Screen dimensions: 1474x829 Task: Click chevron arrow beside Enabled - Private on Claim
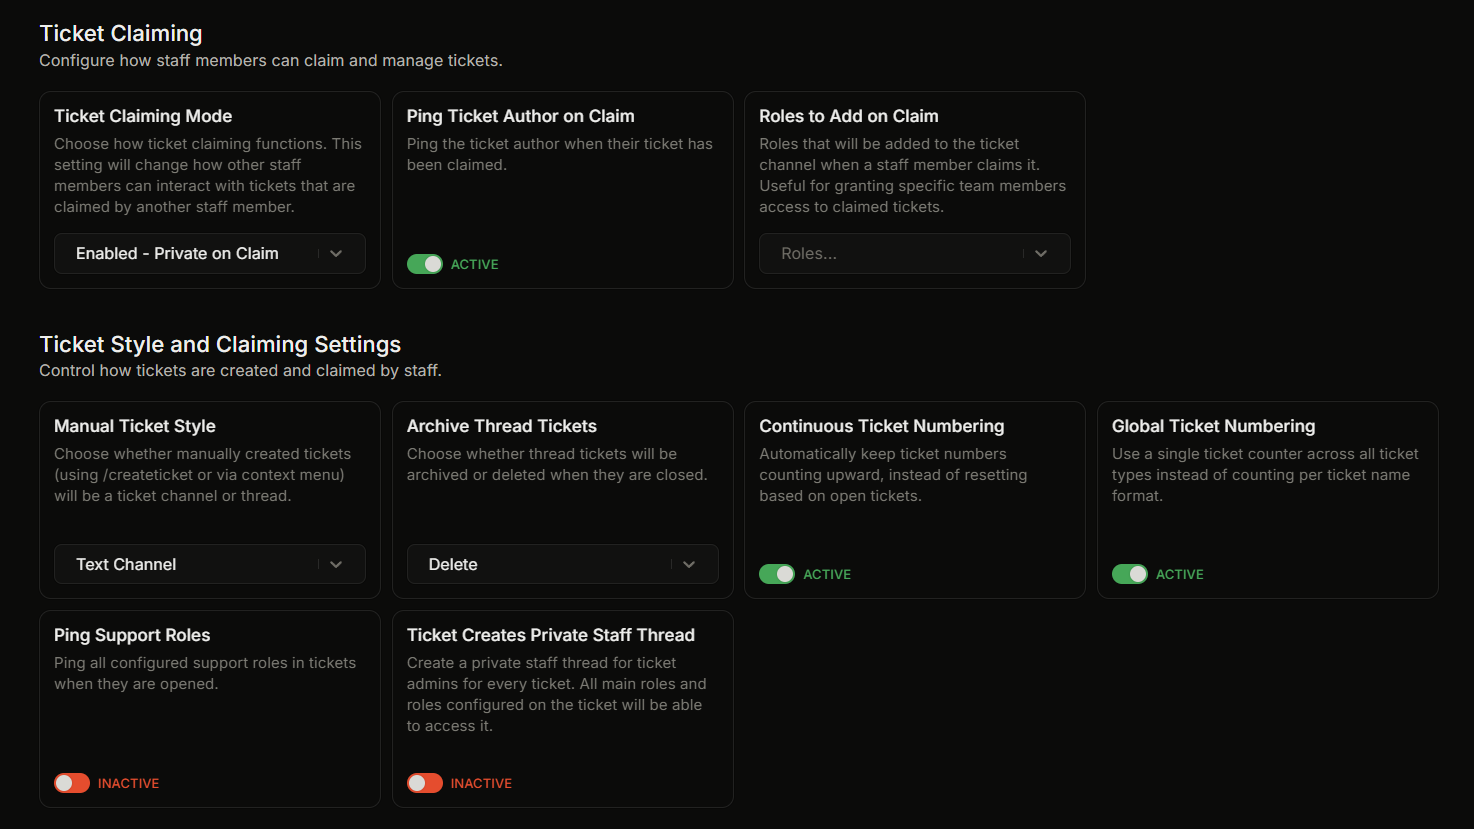[336, 254]
